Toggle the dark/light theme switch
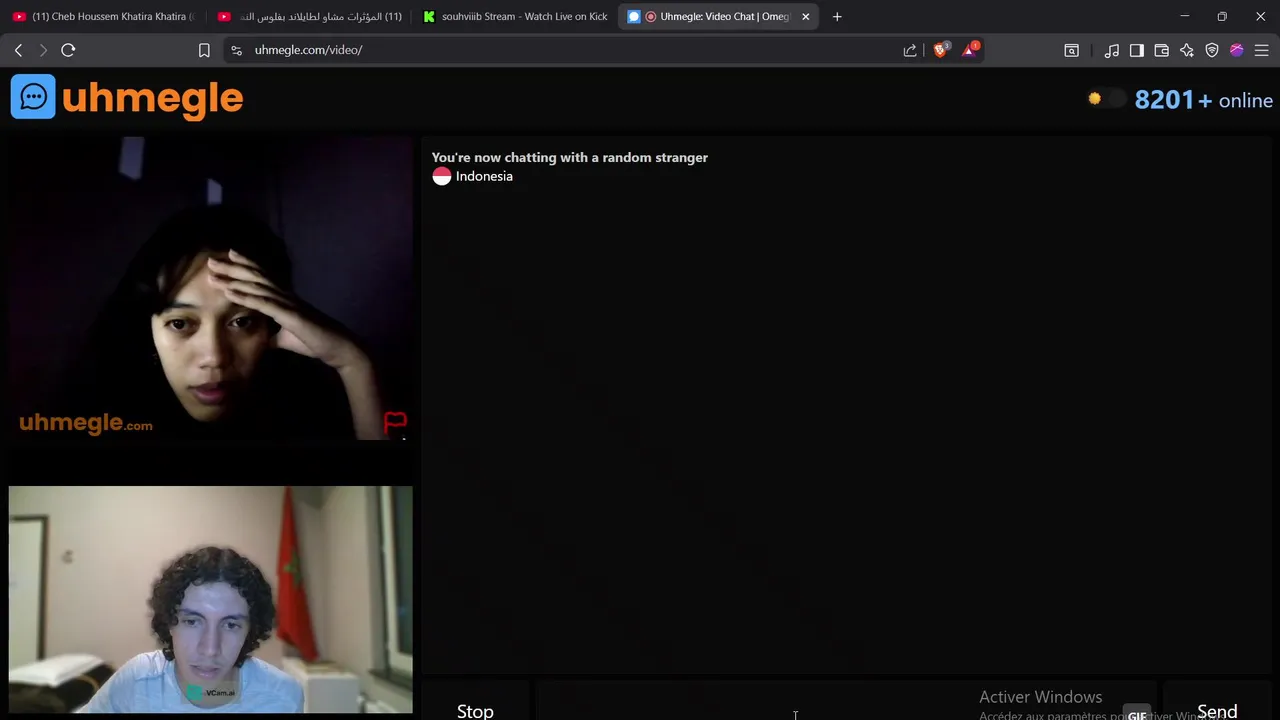This screenshot has width=1280, height=720. [x=1106, y=99]
